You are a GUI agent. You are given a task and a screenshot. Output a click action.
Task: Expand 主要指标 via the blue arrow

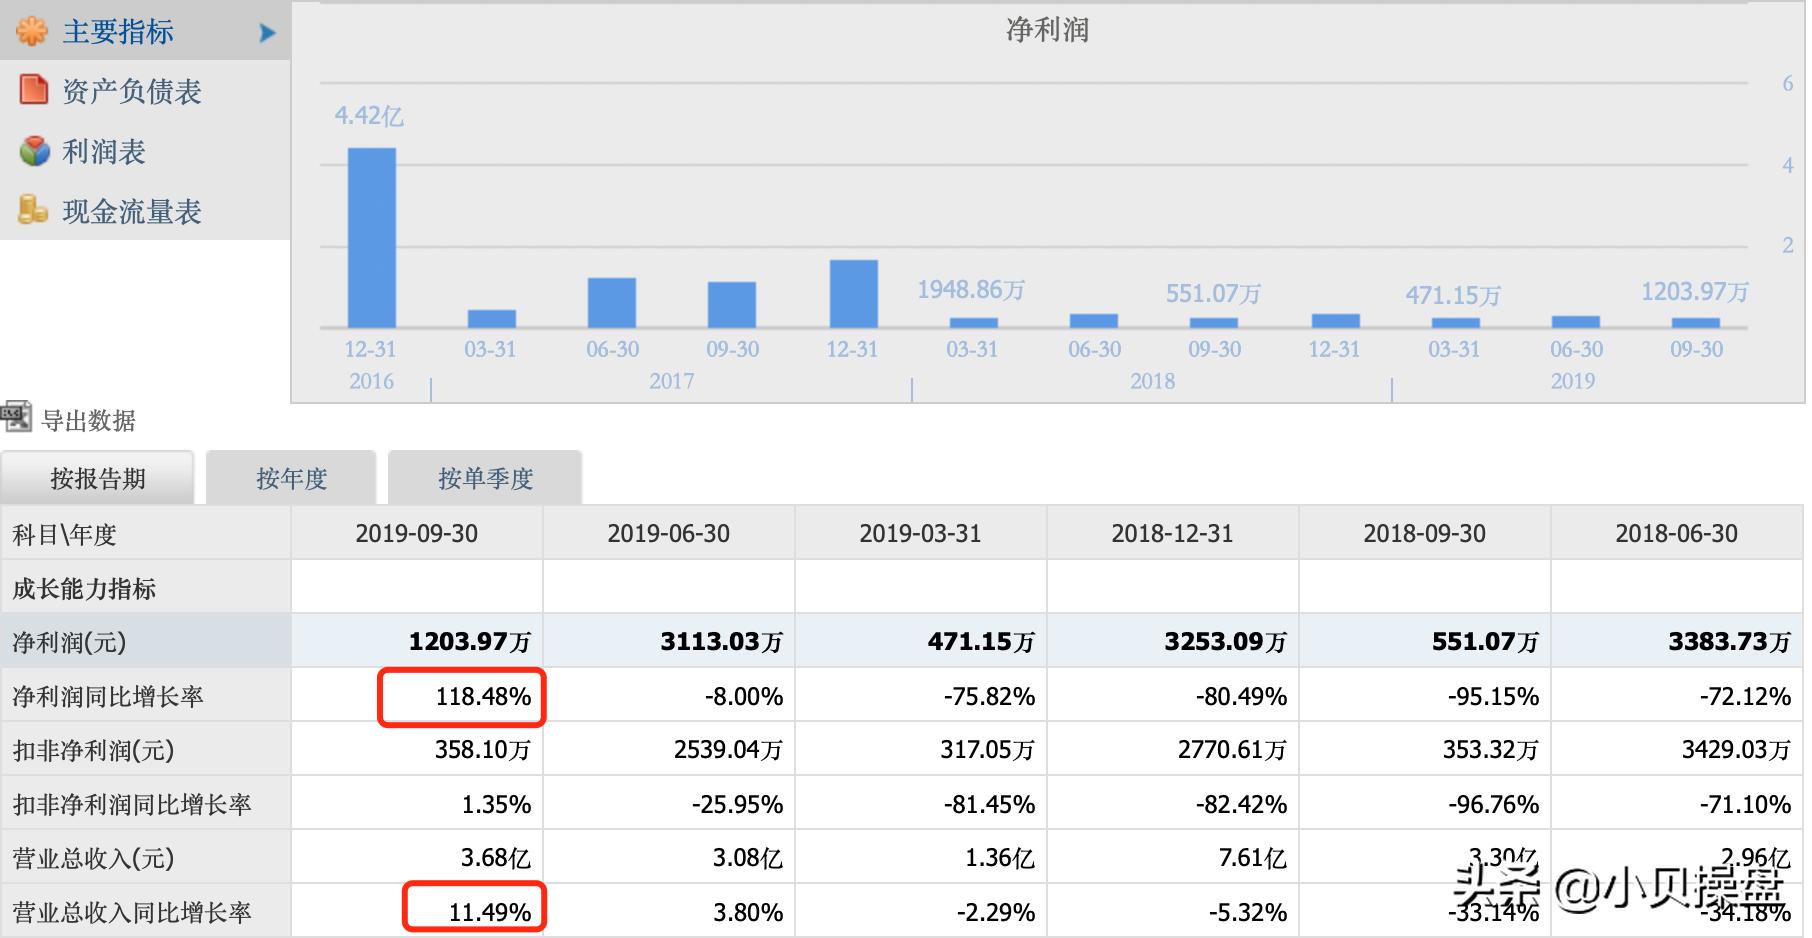tap(267, 33)
